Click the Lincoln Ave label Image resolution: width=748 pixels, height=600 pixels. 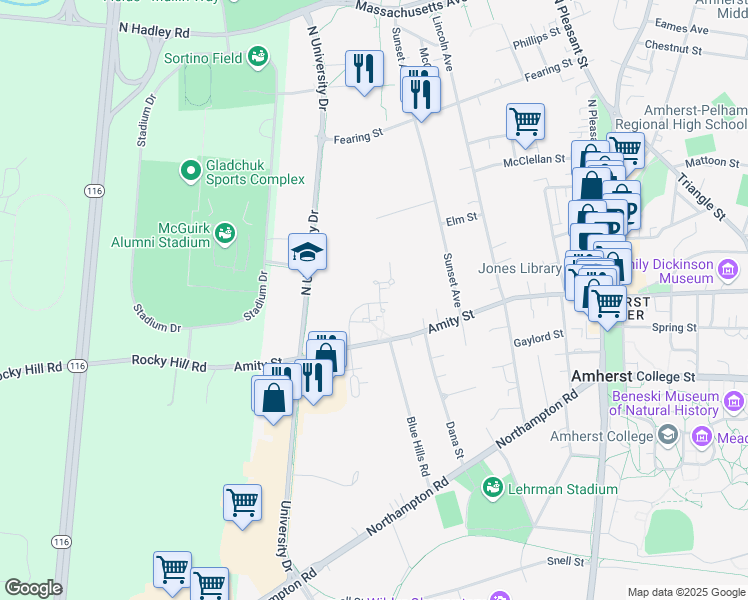point(442,43)
